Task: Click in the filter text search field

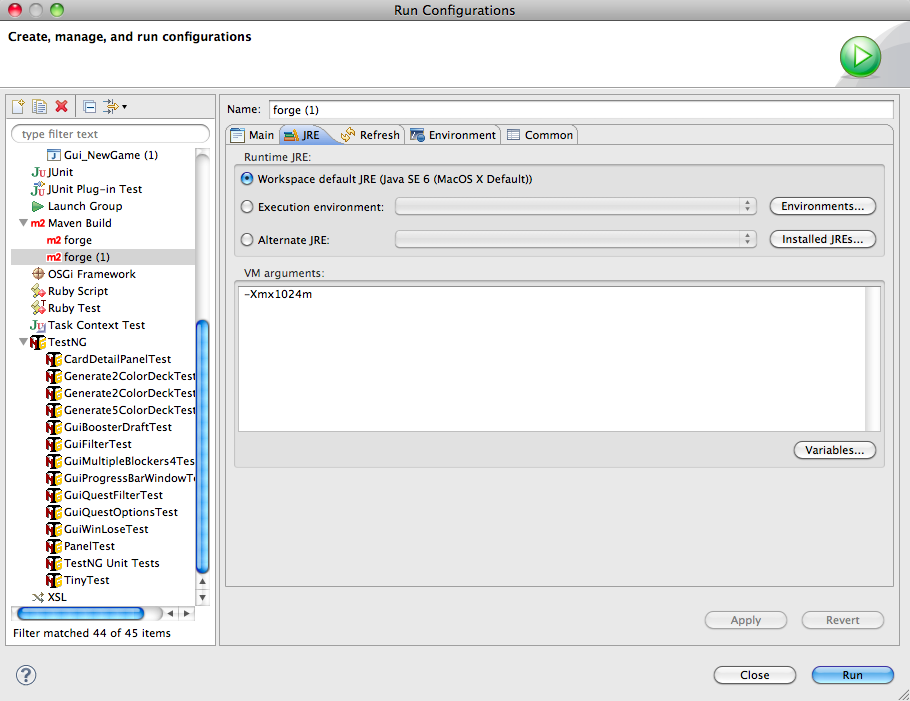Action: [x=110, y=134]
